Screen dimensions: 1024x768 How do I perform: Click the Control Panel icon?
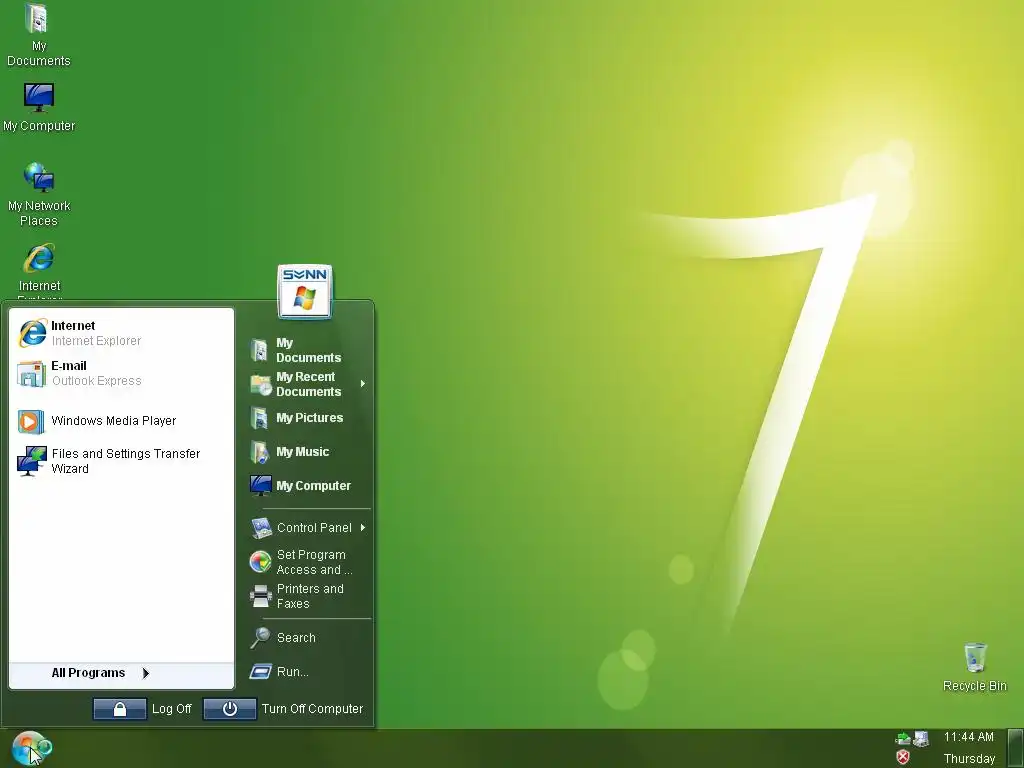(x=261, y=528)
